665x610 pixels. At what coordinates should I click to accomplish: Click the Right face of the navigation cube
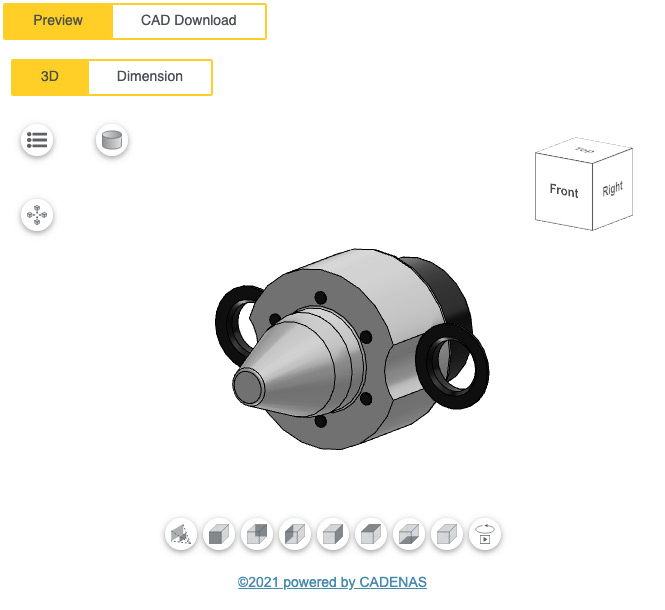[612, 189]
